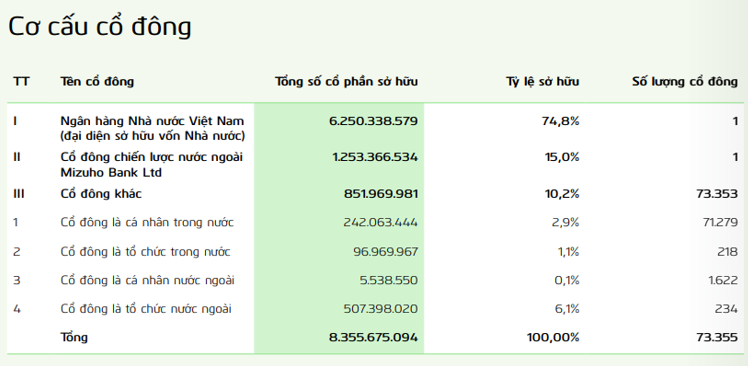Click the 'Số lượng cổ đông' column header
Screen dimensions: 748x366
point(685,82)
